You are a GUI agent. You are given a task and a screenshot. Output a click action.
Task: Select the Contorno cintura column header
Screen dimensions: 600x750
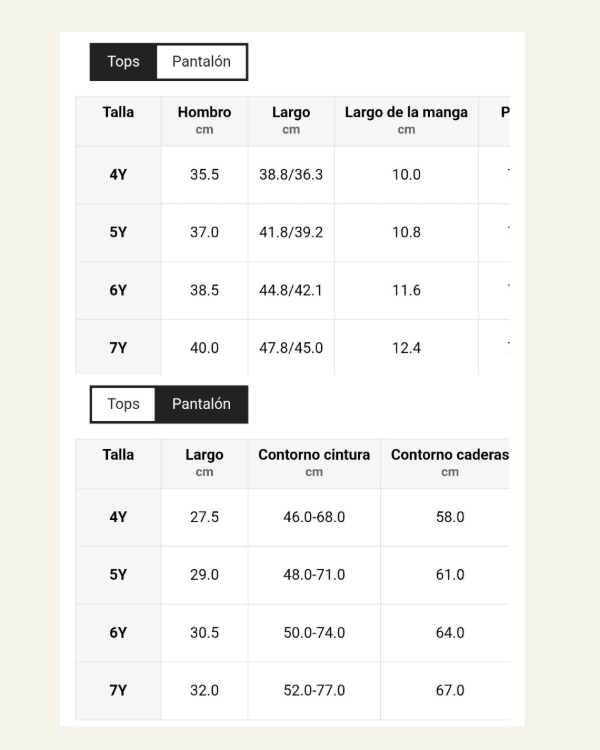314,463
